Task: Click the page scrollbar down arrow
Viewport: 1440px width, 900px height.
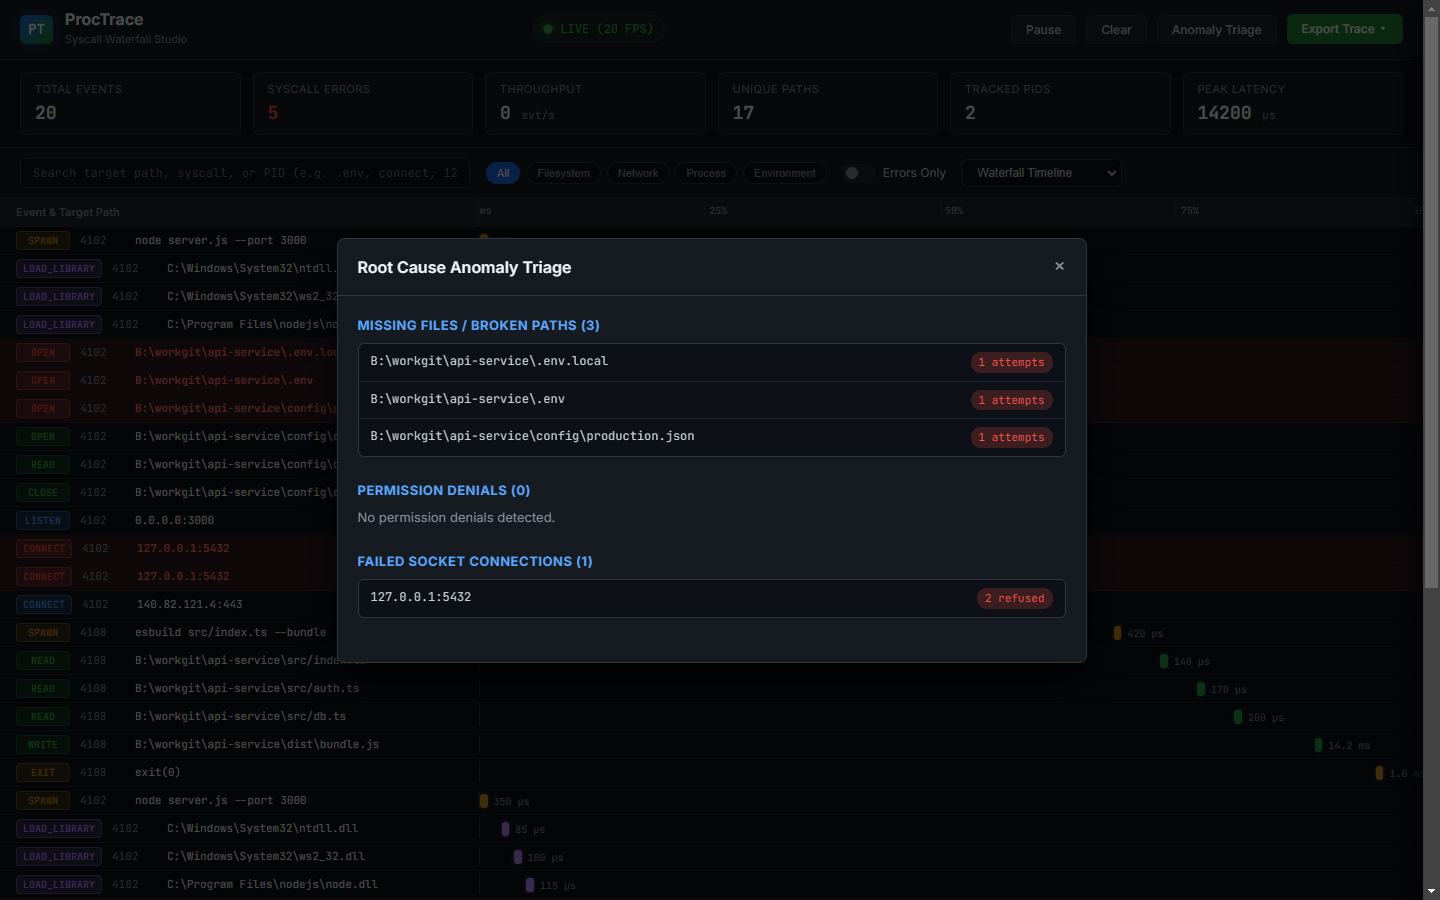Action: tap(1431, 891)
